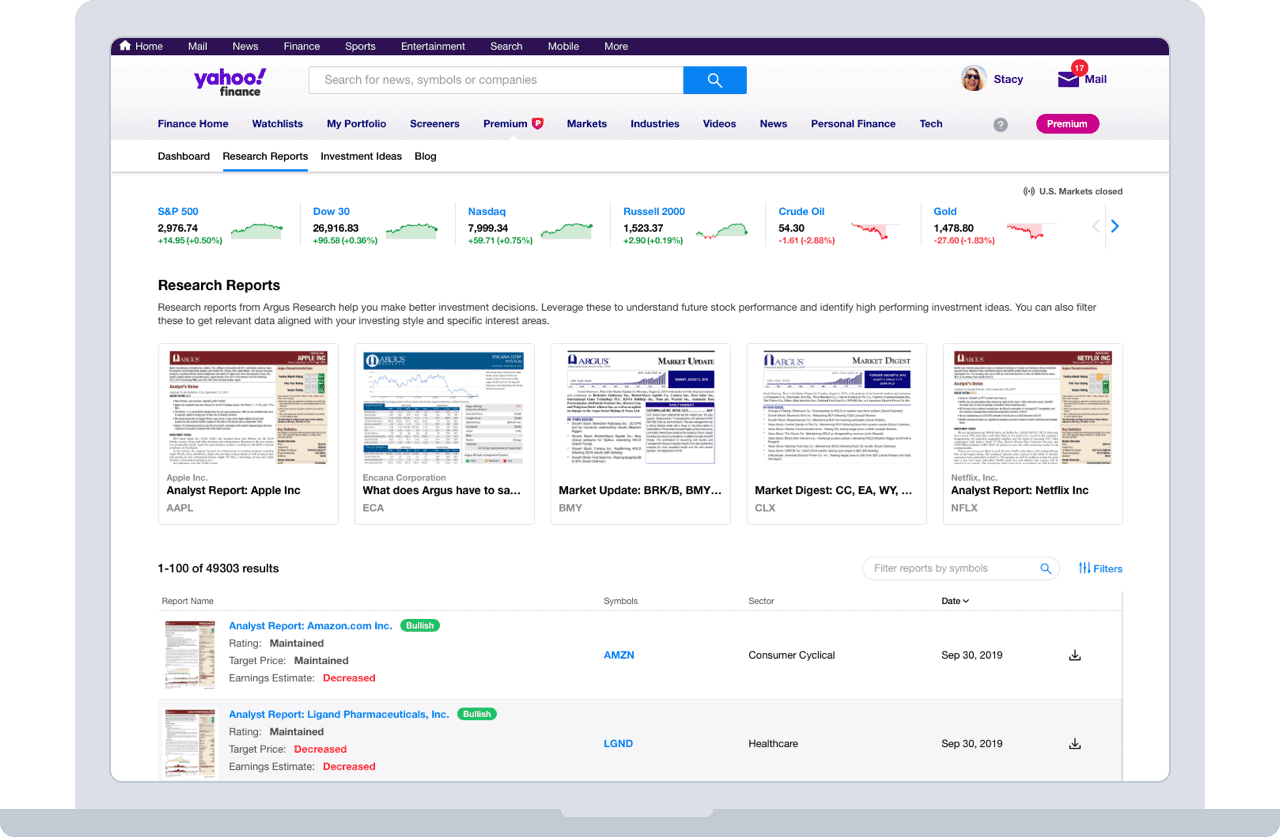Open Sports in the top bar
Screen dimensions: 1280x837
click(360, 46)
